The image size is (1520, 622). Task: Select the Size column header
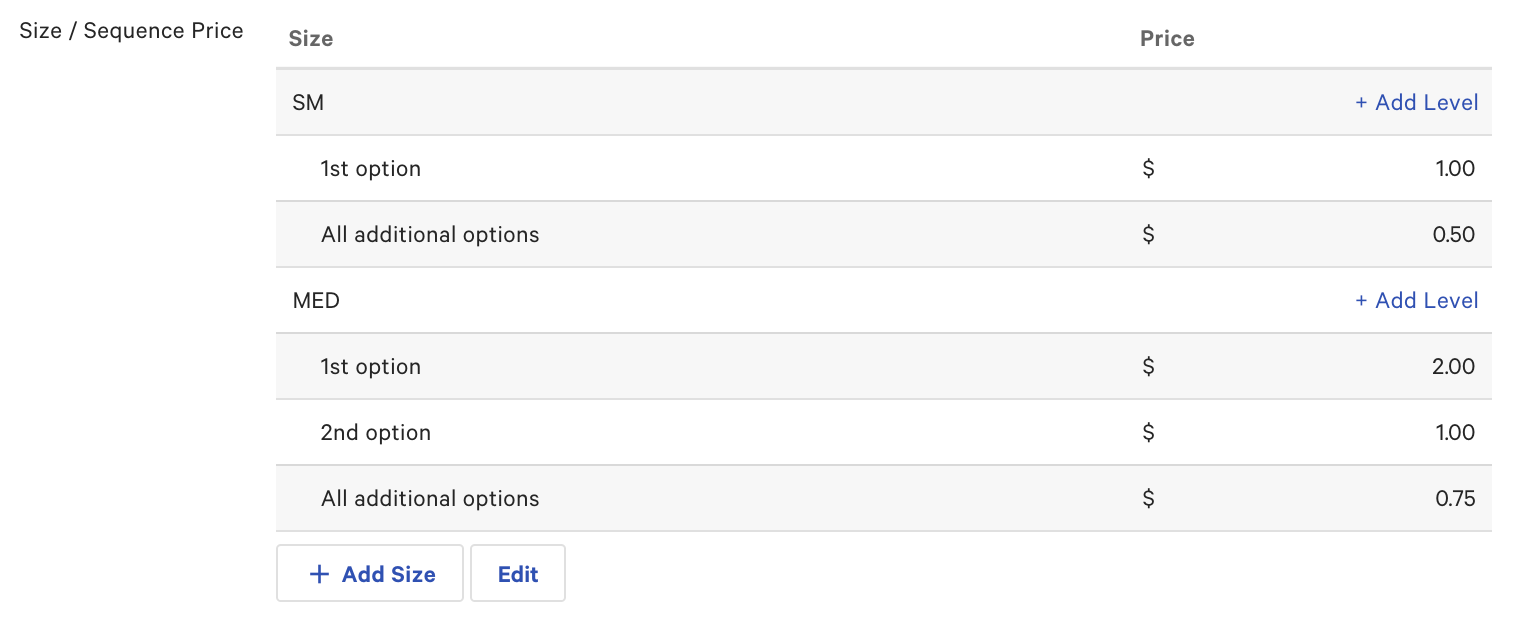point(310,38)
